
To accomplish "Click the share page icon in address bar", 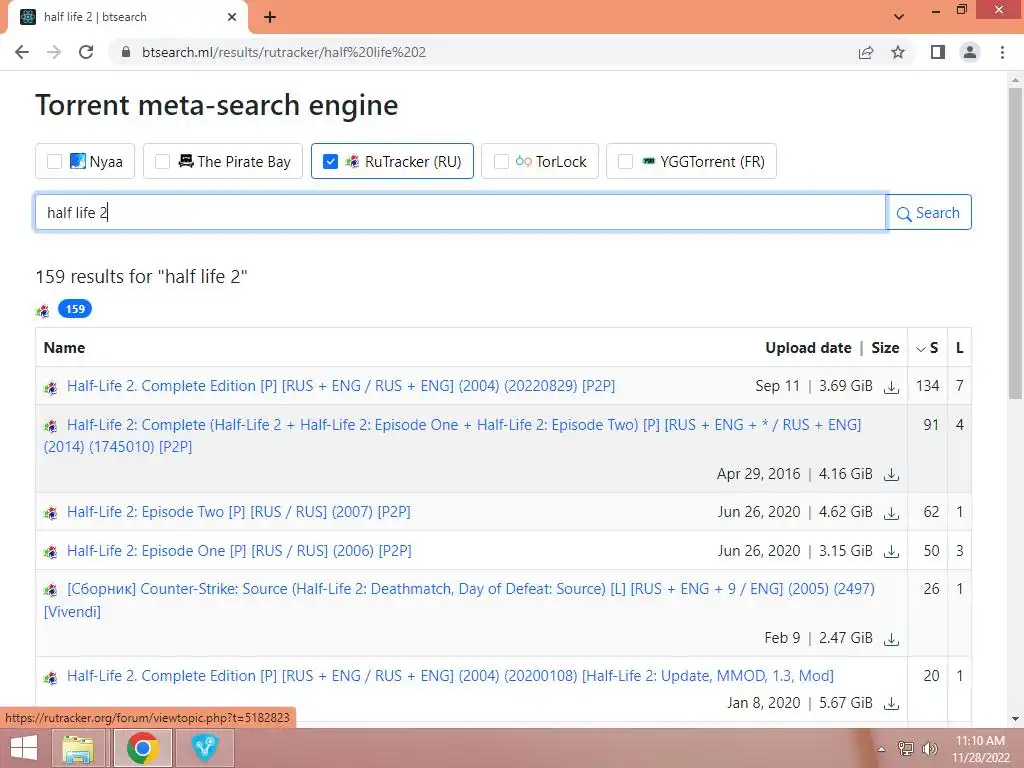I will [x=866, y=52].
